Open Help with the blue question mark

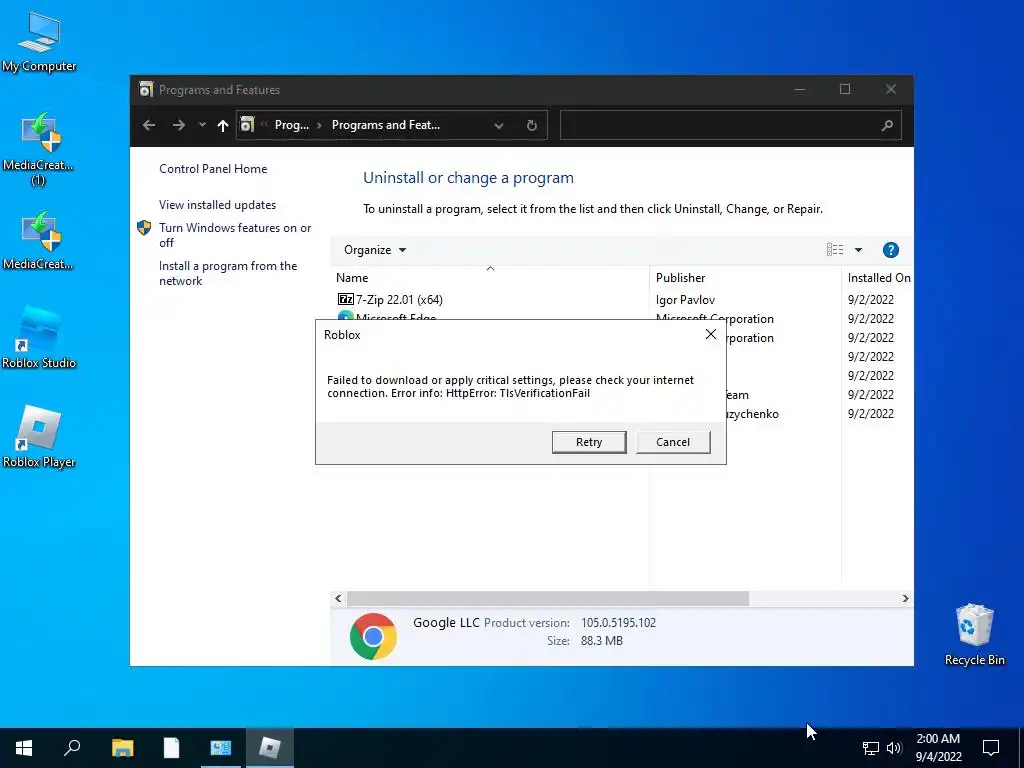(891, 249)
